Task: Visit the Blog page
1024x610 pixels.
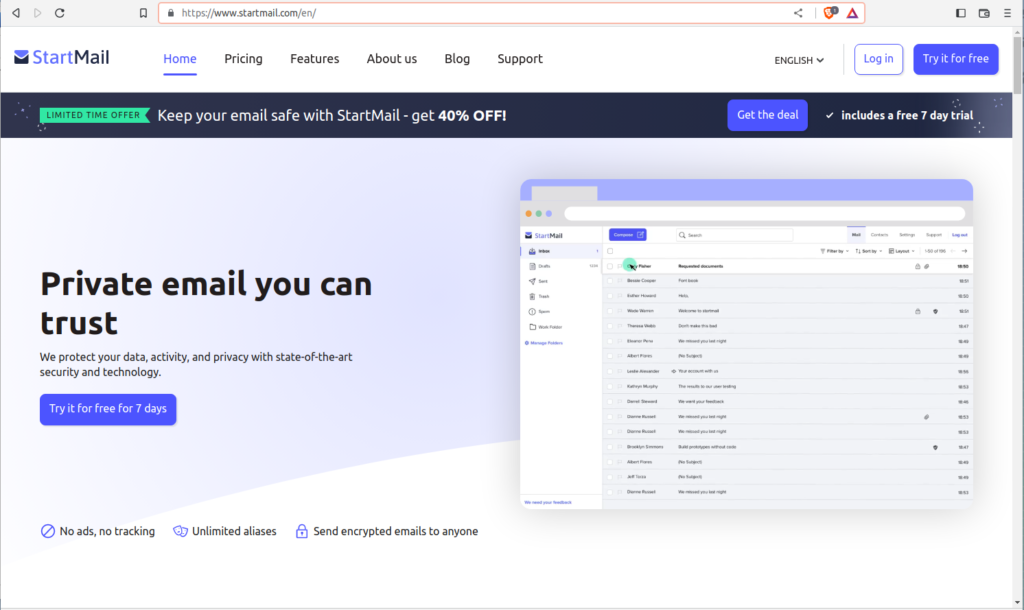Action: point(457,59)
